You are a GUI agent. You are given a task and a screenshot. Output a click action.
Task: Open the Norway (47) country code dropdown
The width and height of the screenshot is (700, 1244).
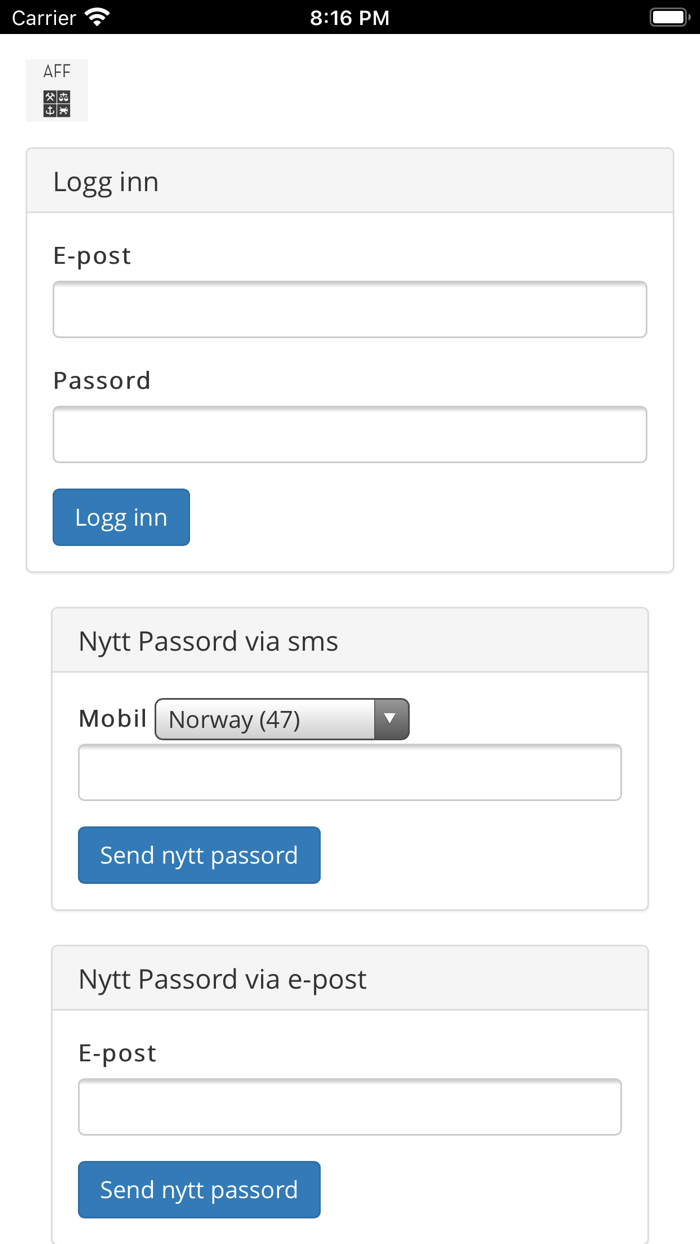(282, 719)
